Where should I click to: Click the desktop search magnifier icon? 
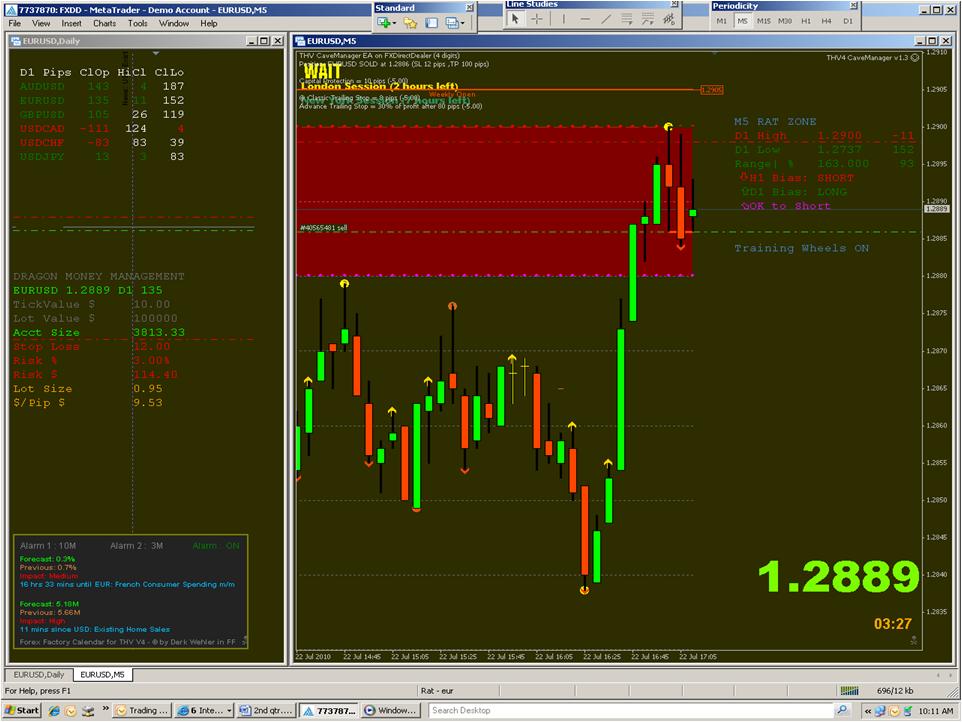842,710
